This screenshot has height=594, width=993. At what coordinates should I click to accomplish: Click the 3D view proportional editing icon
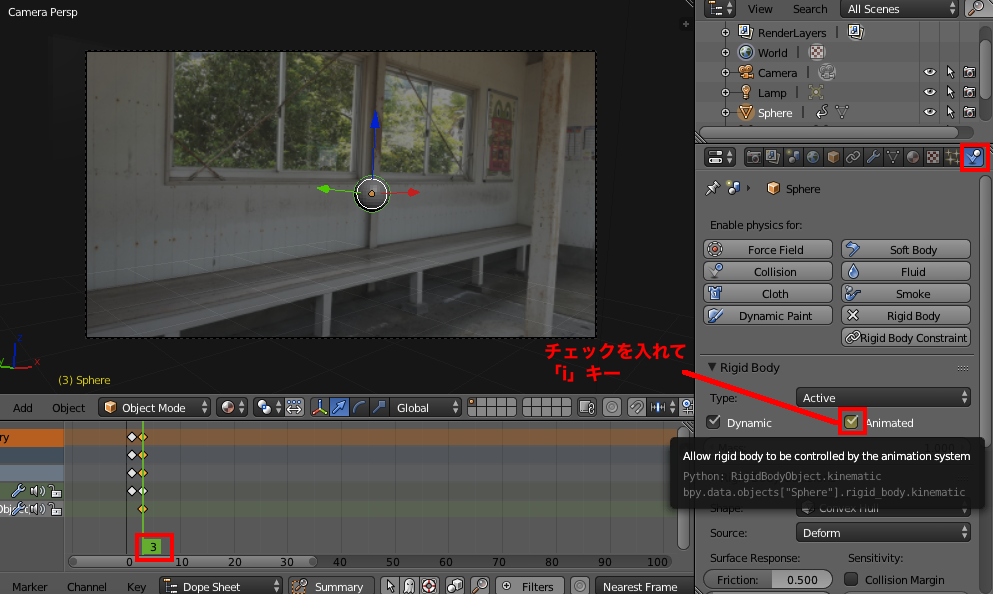click(612, 407)
